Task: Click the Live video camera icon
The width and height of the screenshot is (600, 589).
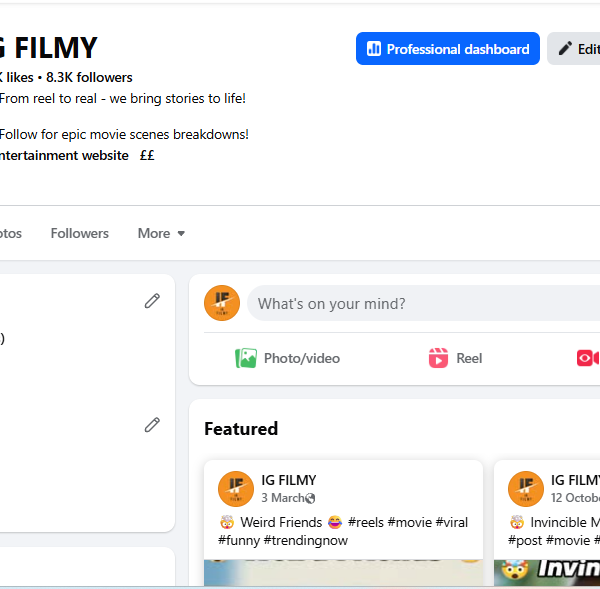Action: click(588, 358)
